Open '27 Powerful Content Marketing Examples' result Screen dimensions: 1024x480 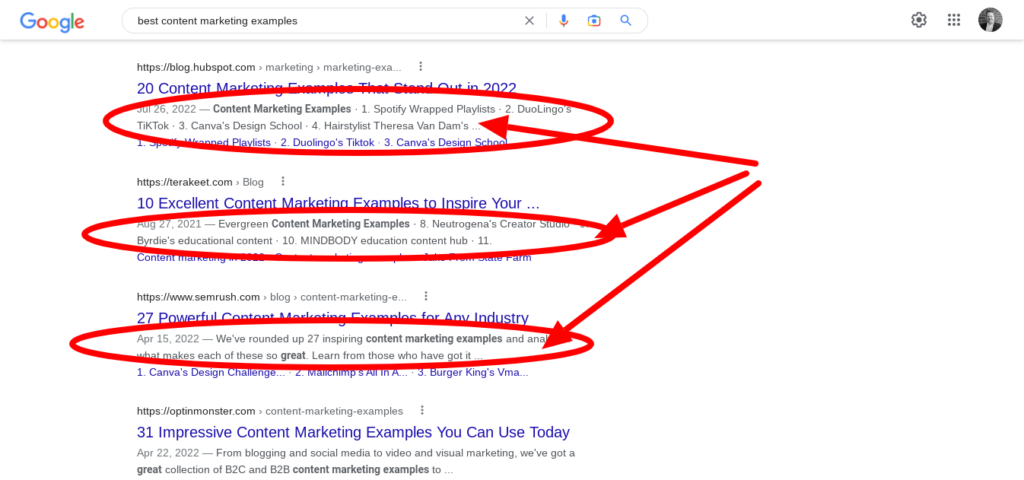click(x=332, y=318)
